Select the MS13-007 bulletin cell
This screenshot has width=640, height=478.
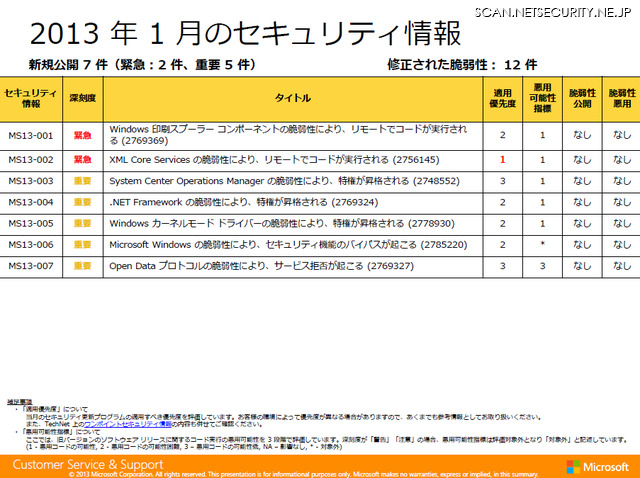[31, 266]
